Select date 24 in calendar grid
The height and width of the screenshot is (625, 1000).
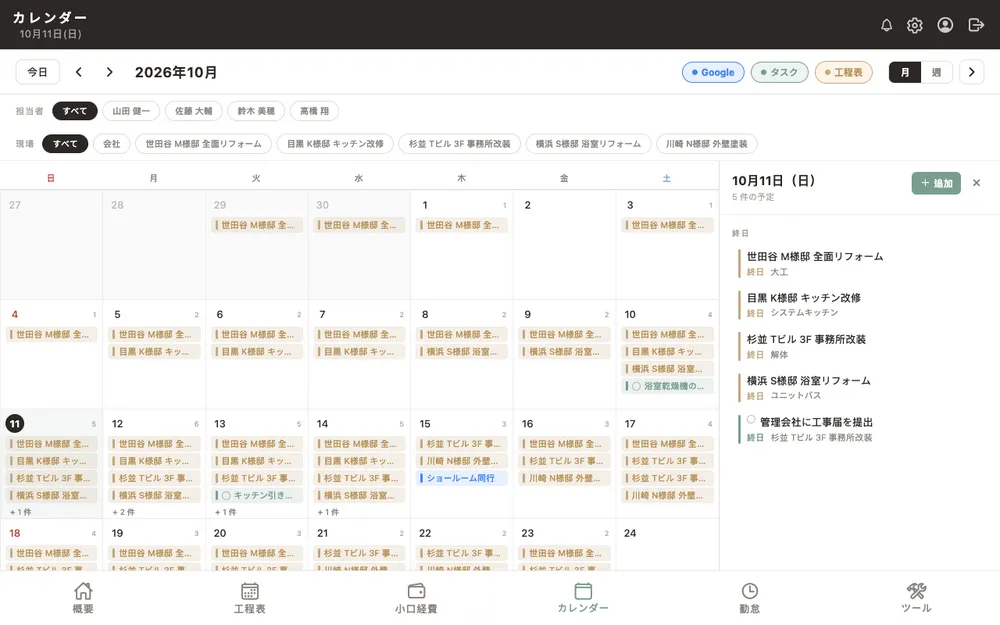pyautogui.click(x=630, y=533)
